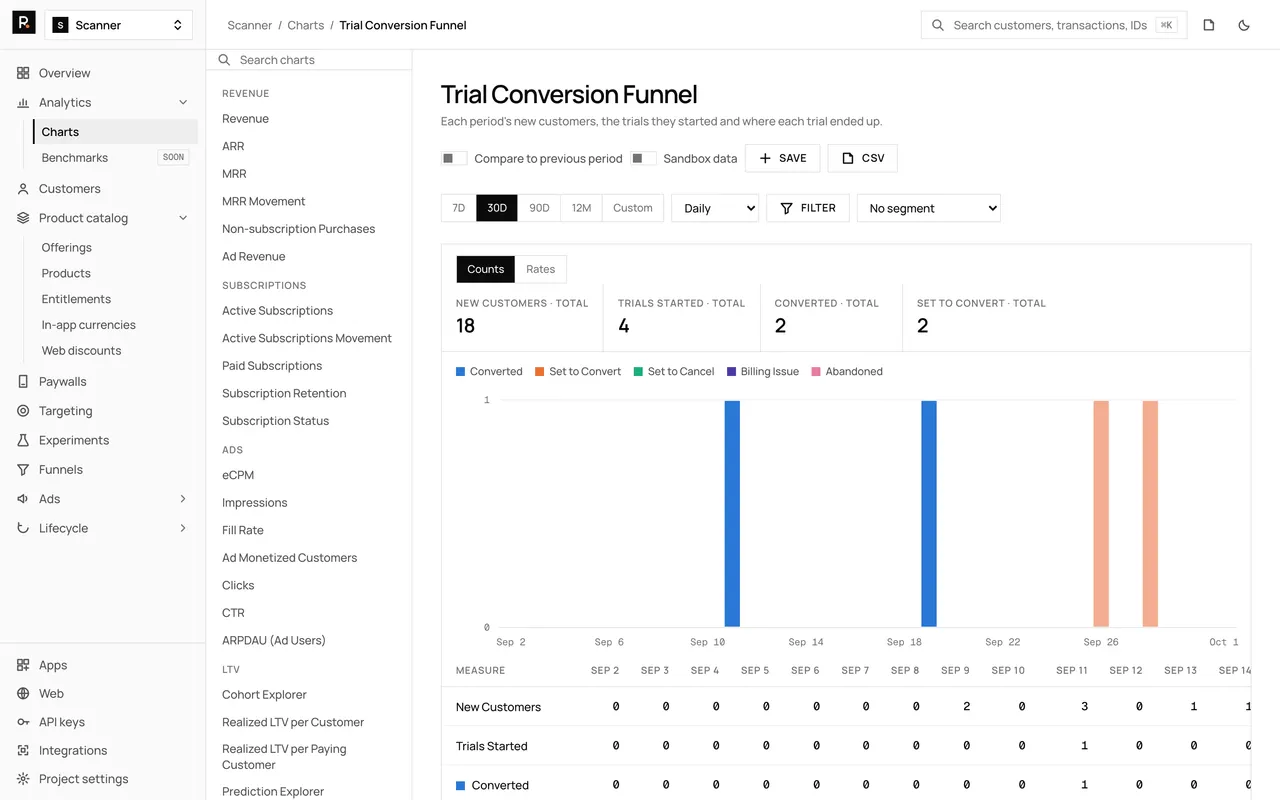Image resolution: width=1280 pixels, height=800 pixels.
Task: Open the Daily resolution dropdown
Action: click(715, 208)
